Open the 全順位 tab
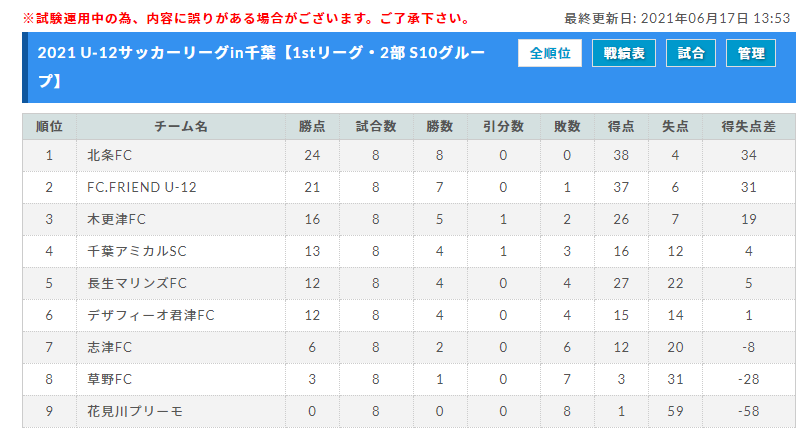Screen dimensions: 811x441 549,53
